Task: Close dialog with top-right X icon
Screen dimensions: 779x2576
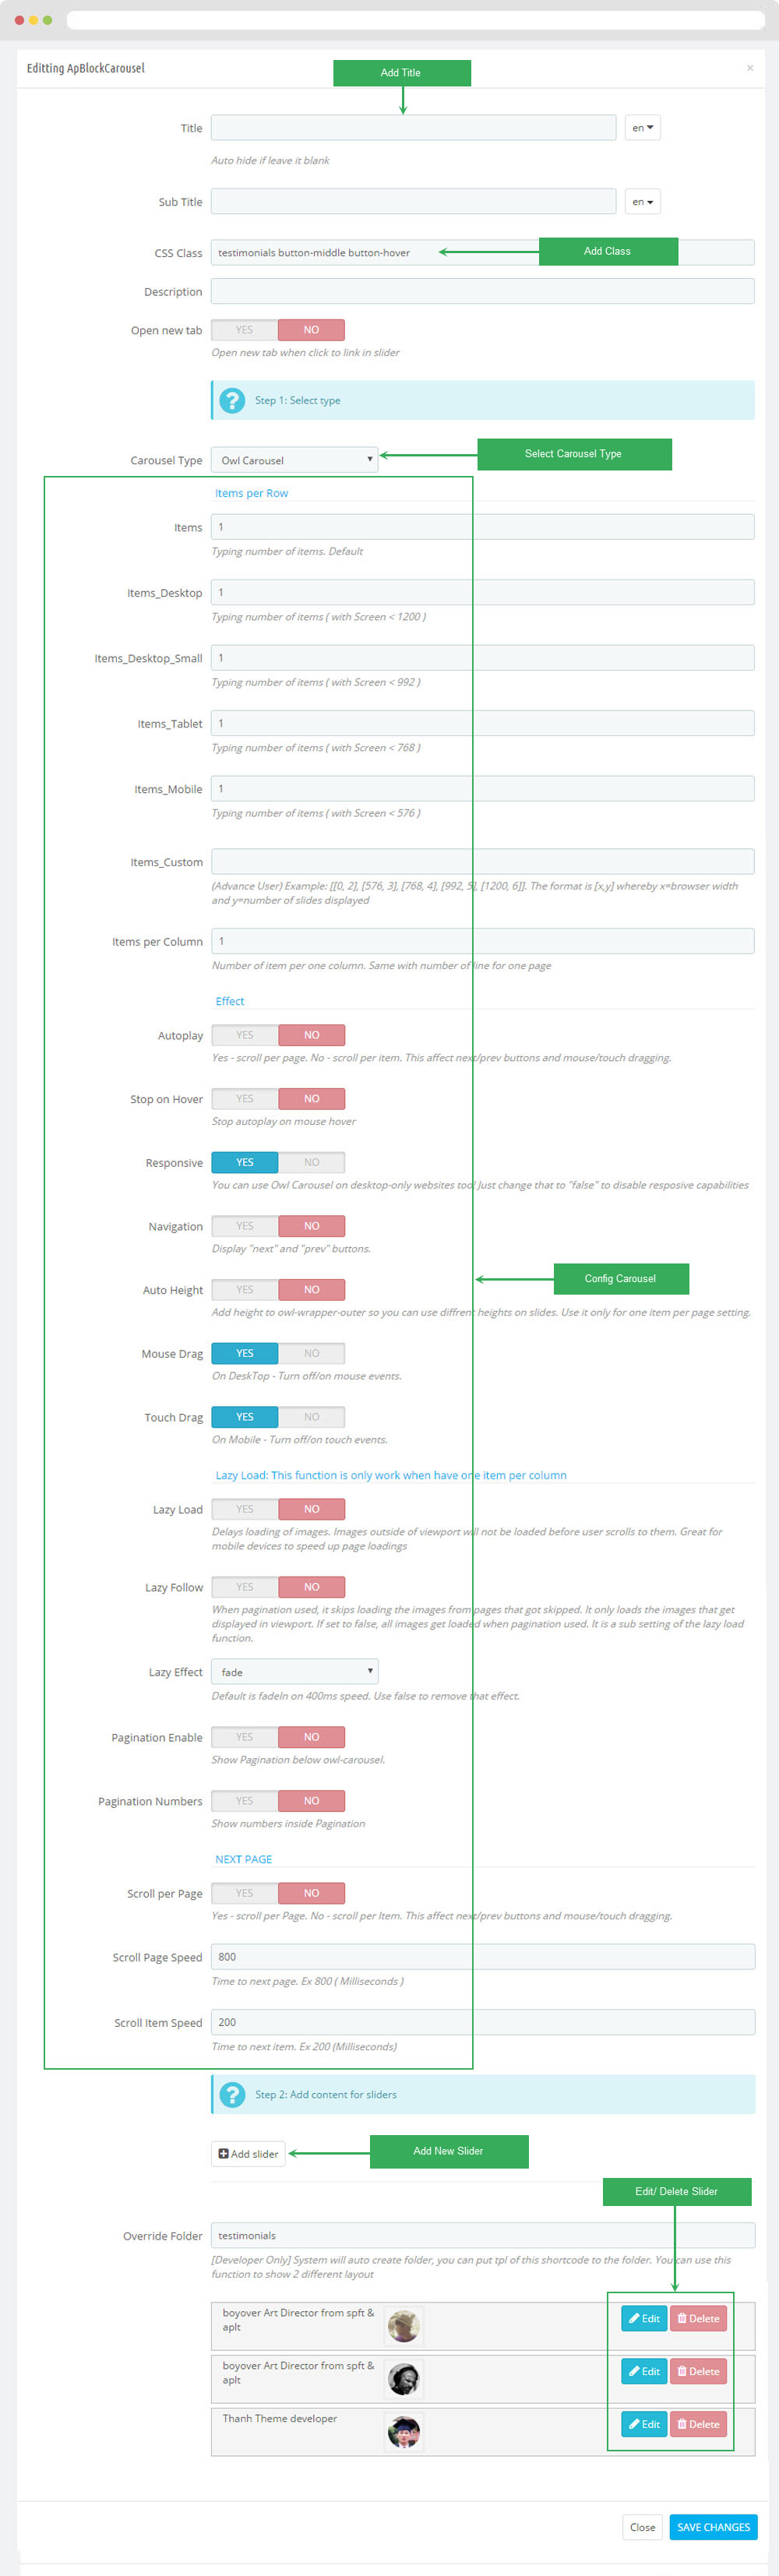Action: [x=750, y=68]
